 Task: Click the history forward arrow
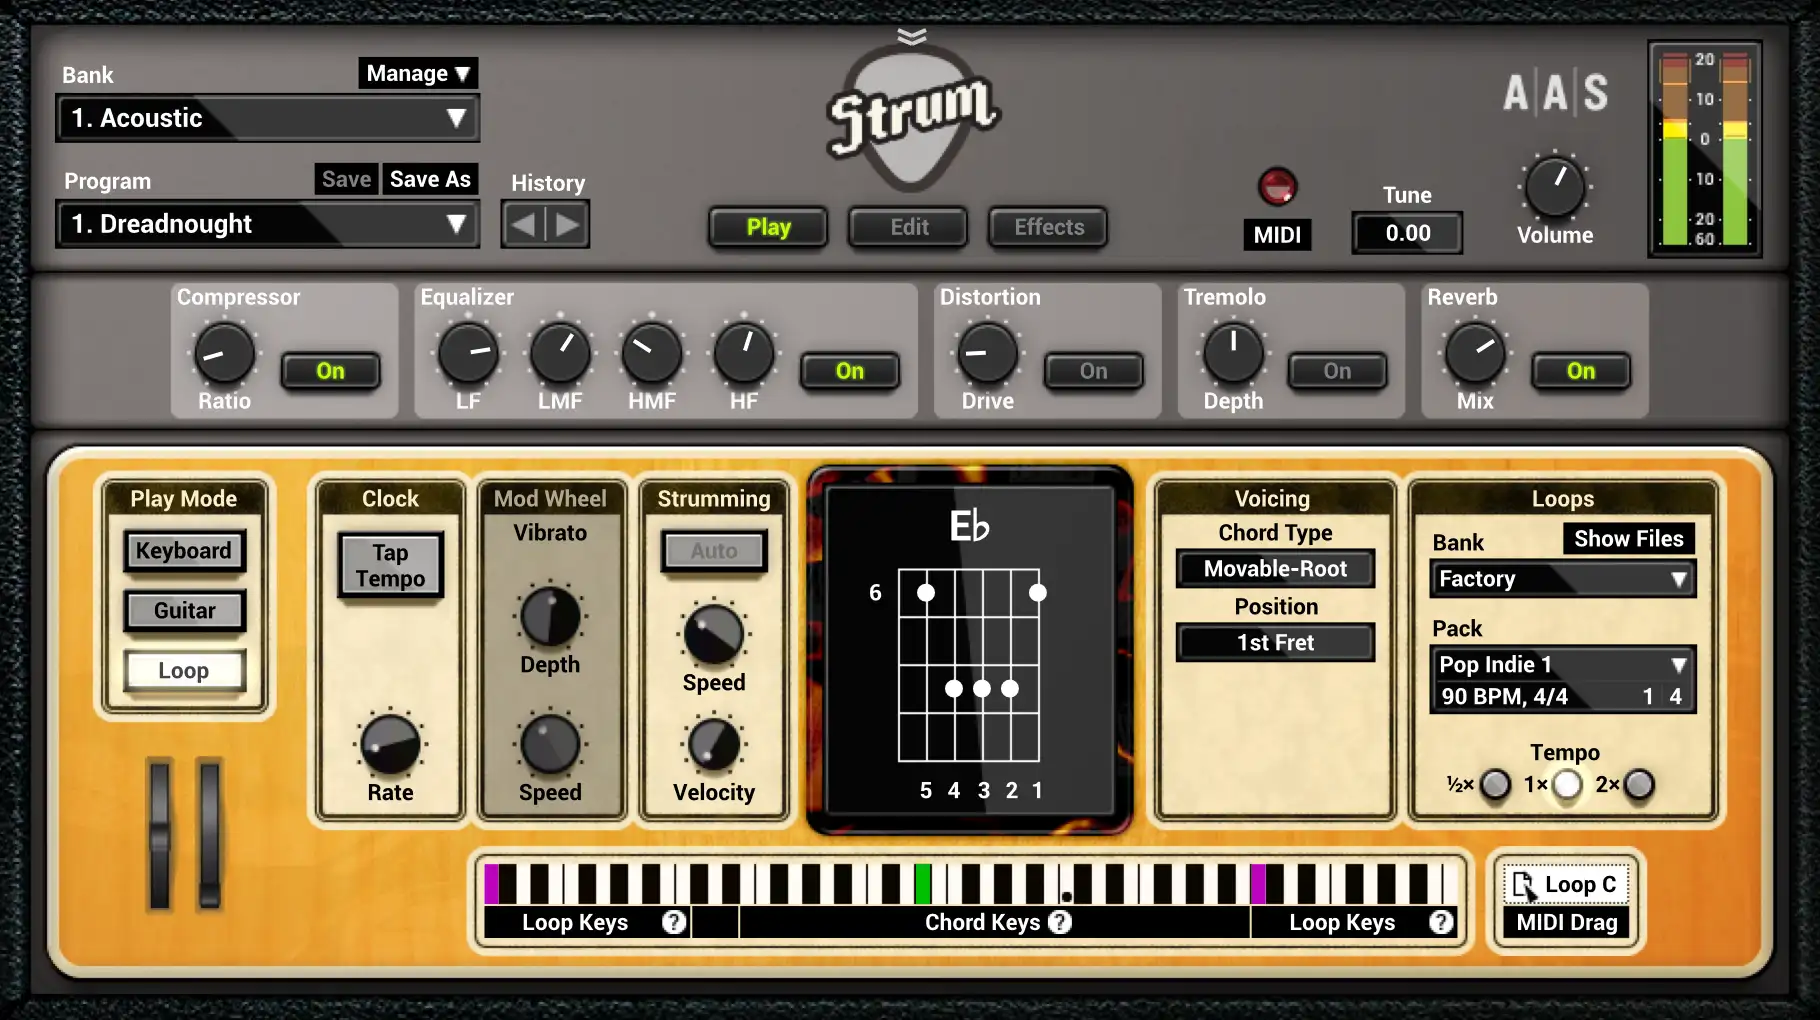click(567, 225)
